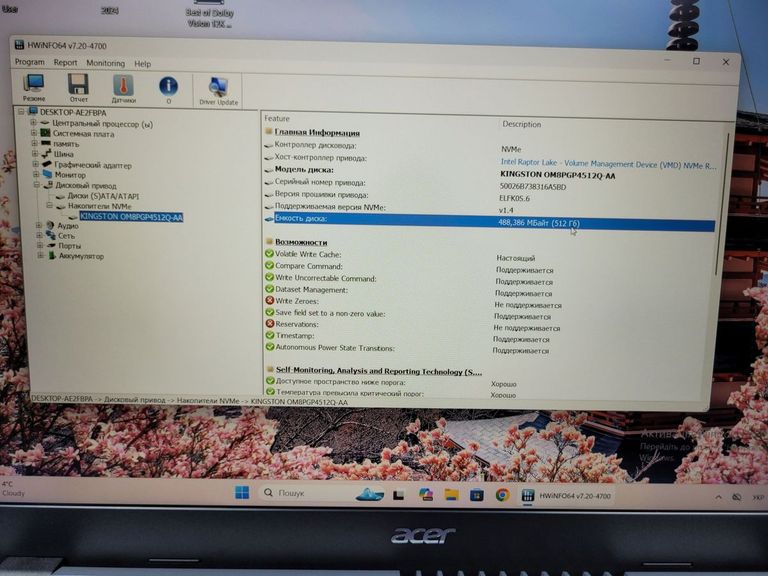Screen dimensions: 768x576
Task: Expand the Аудио tree node
Action: coord(38,225)
